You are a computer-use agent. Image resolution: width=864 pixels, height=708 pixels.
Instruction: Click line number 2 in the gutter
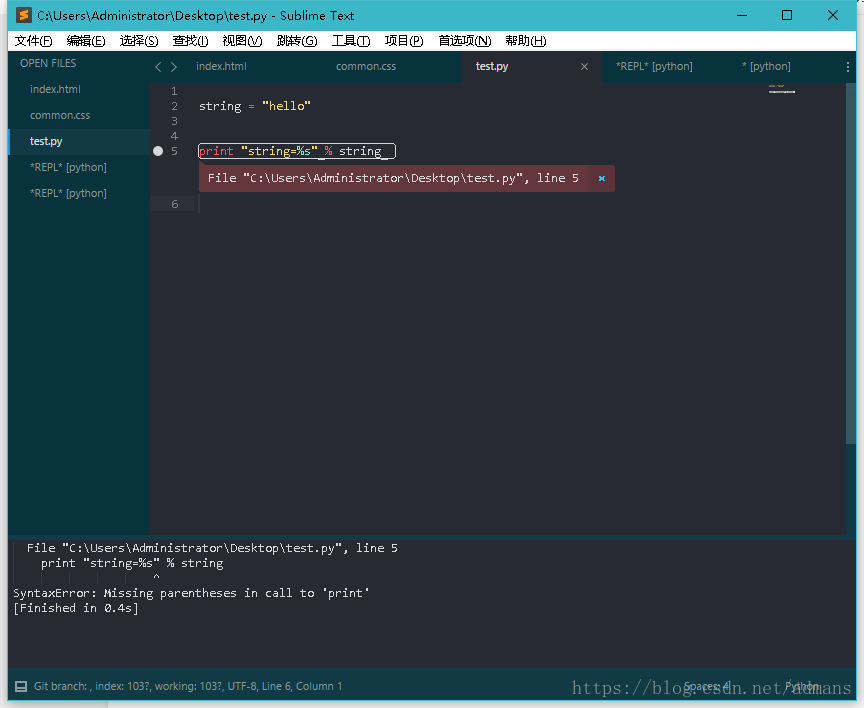(175, 106)
